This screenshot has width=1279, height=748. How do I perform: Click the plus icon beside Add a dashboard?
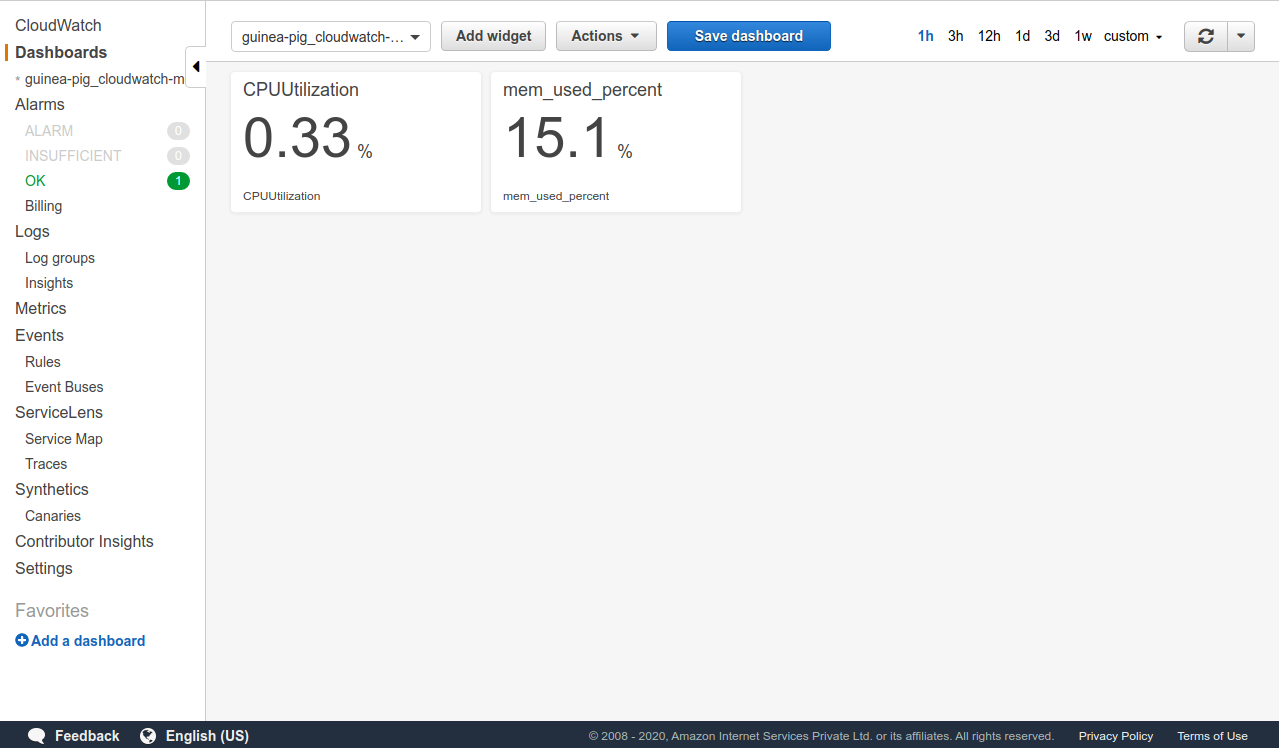[22, 641]
